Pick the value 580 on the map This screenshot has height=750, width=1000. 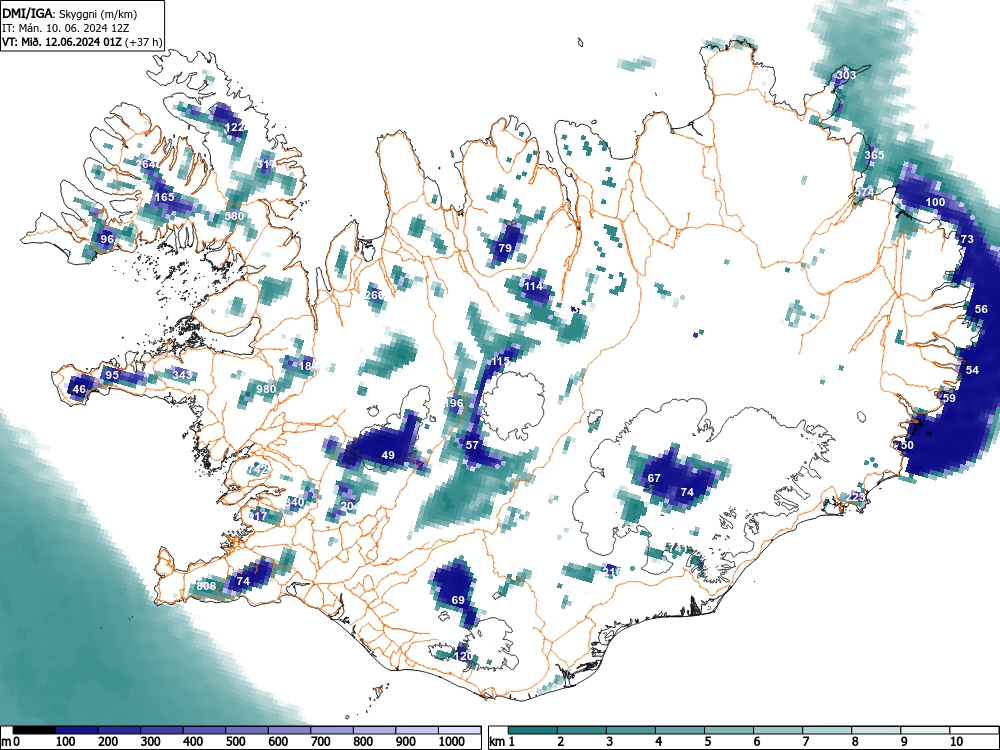tap(234, 216)
